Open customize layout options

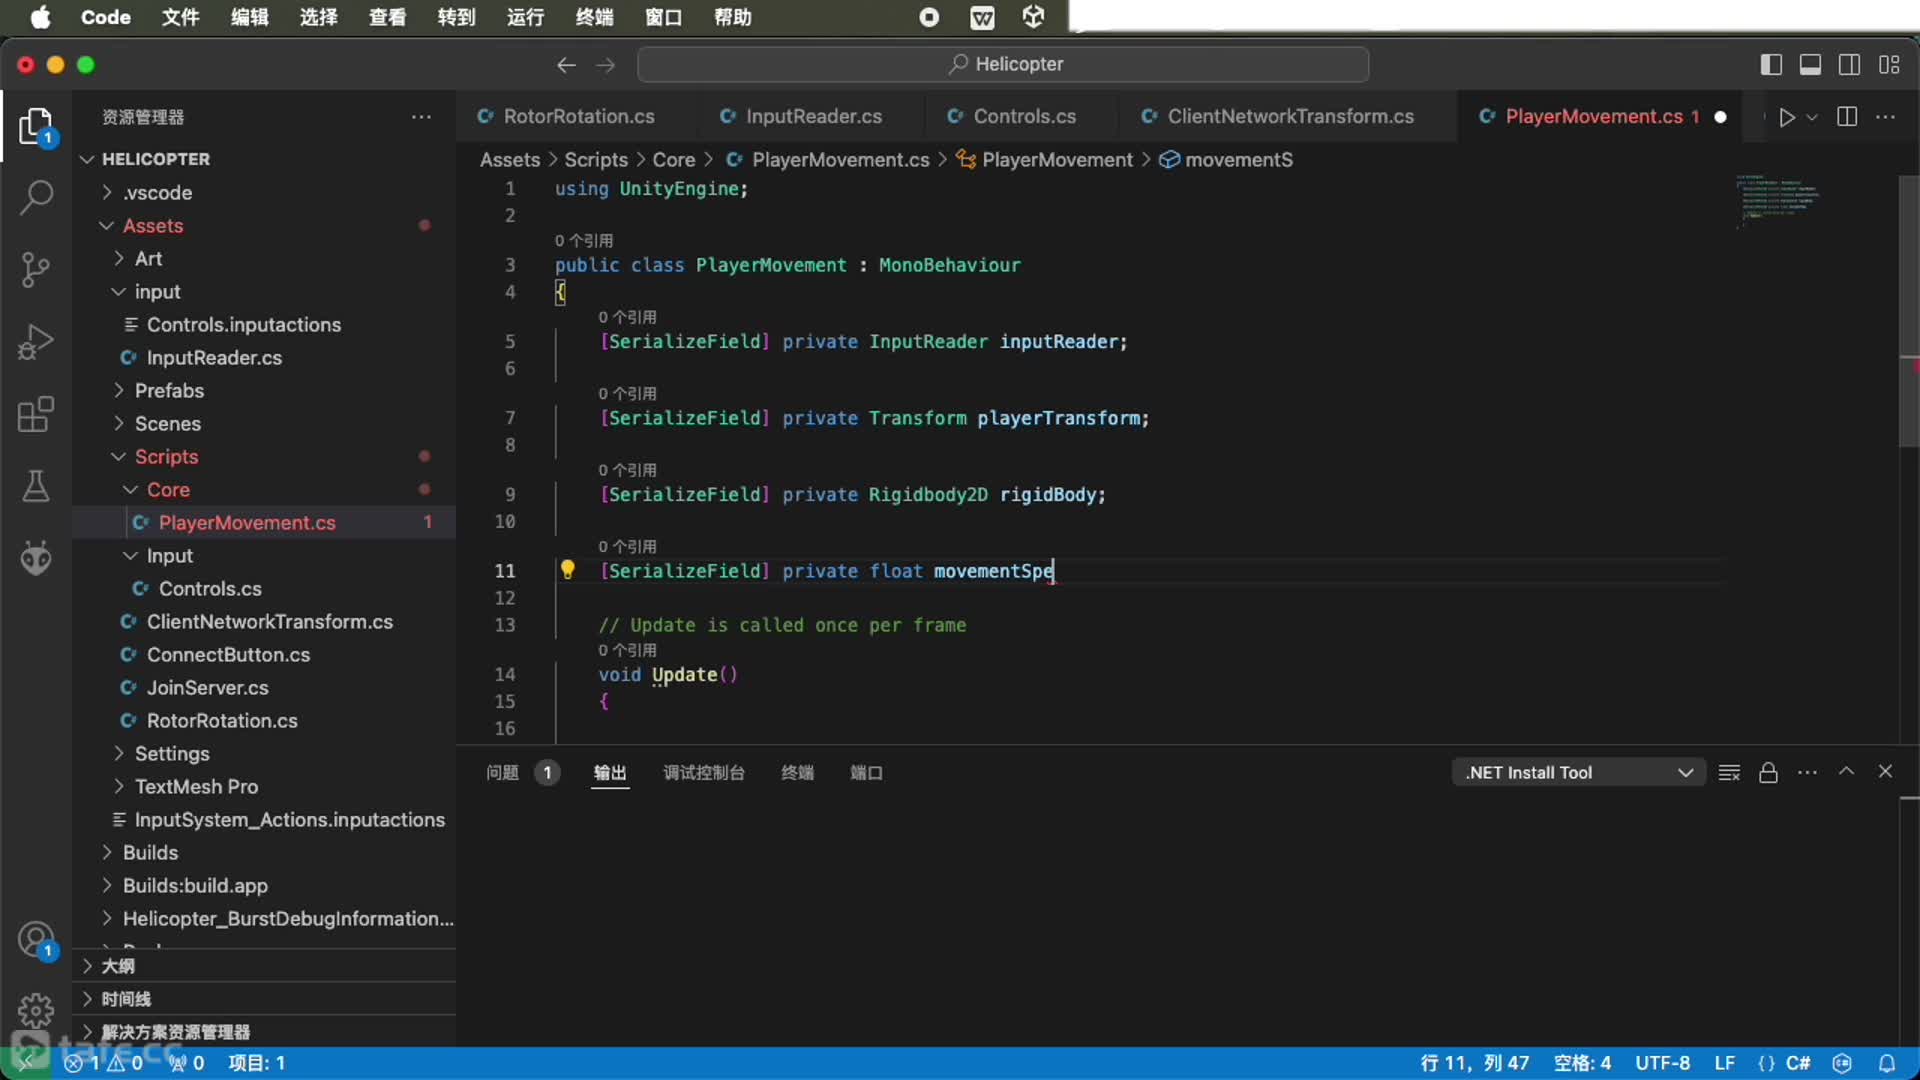pyautogui.click(x=1889, y=65)
